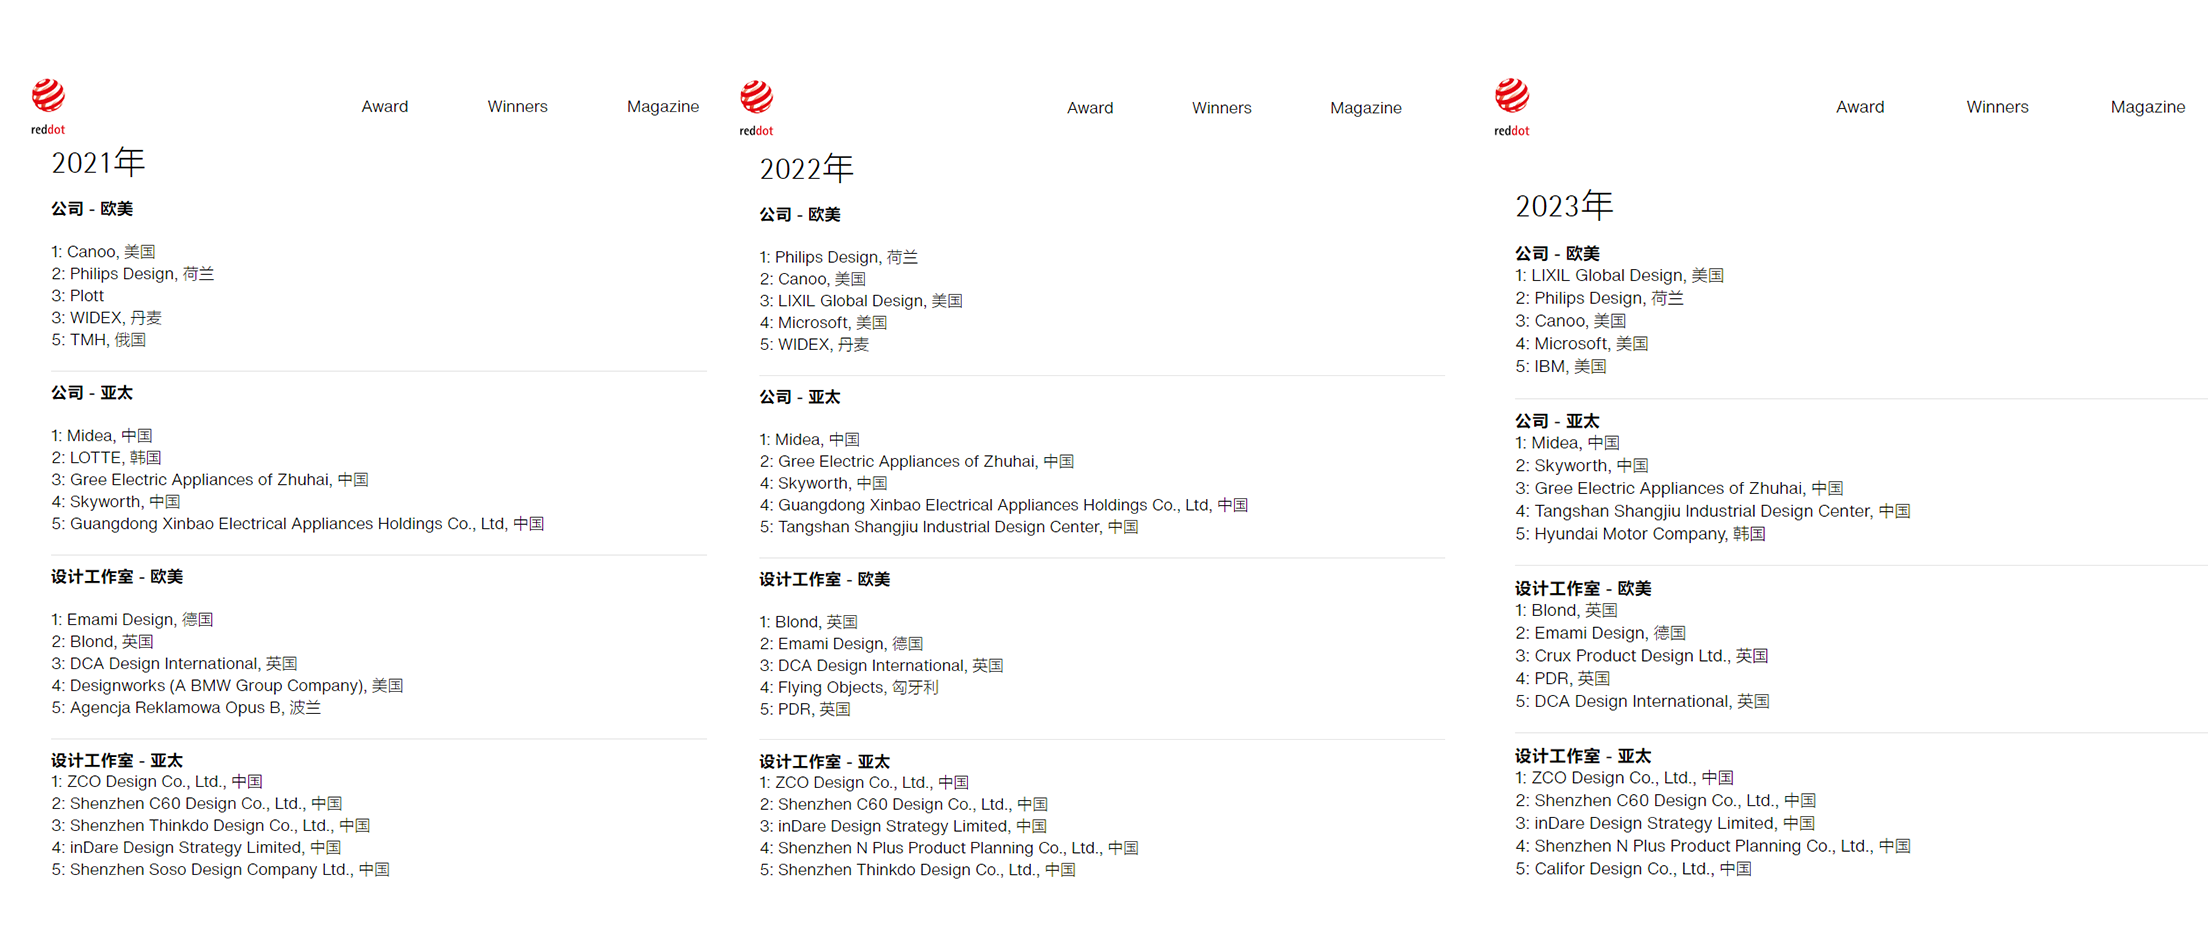2208x950 pixels.
Task: Click '4: PDR, 英国' in 2023 list
Action: (x=1562, y=678)
